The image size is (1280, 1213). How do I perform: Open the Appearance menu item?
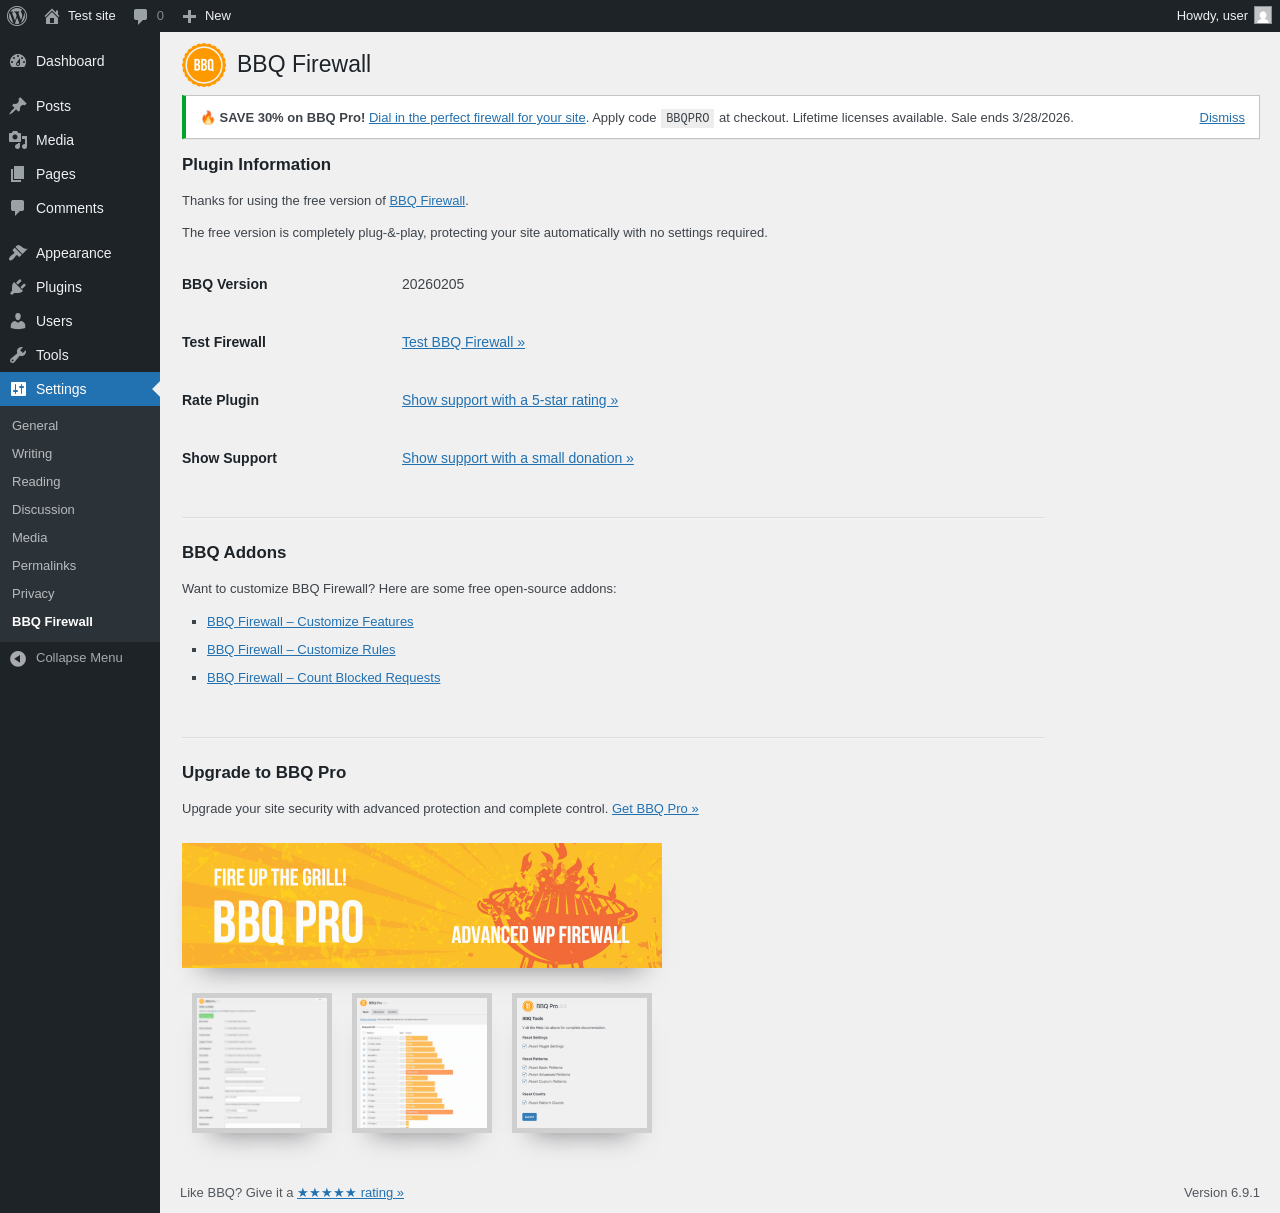tap(80, 253)
